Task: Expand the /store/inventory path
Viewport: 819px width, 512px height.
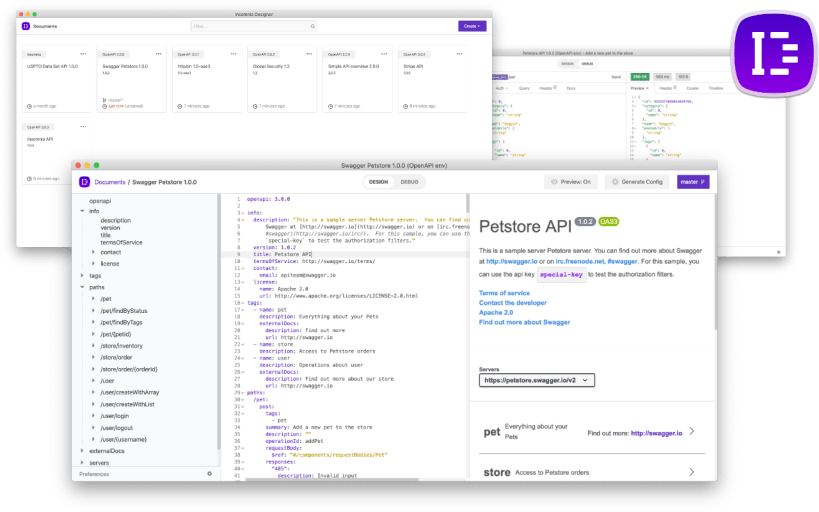Action: pos(93,345)
